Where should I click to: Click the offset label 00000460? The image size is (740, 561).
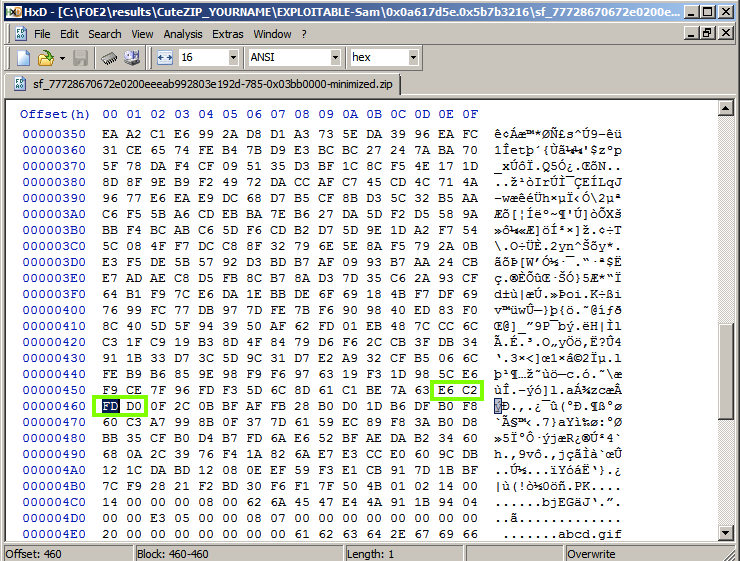(54, 406)
